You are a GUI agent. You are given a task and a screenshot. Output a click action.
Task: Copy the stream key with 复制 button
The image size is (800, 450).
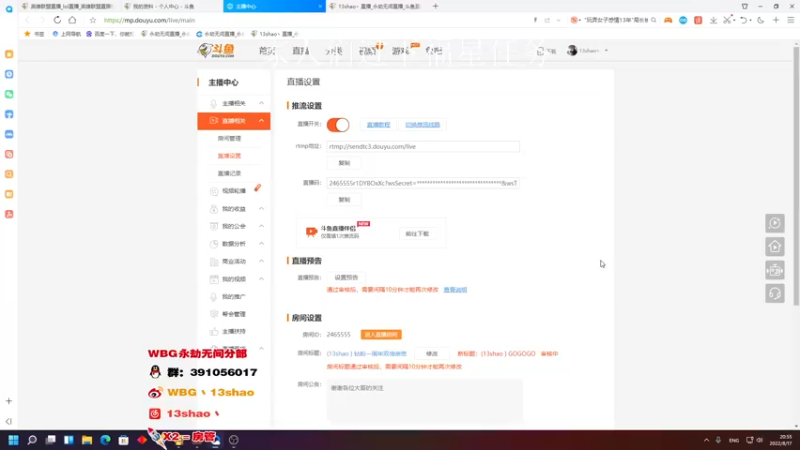(x=344, y=199)
